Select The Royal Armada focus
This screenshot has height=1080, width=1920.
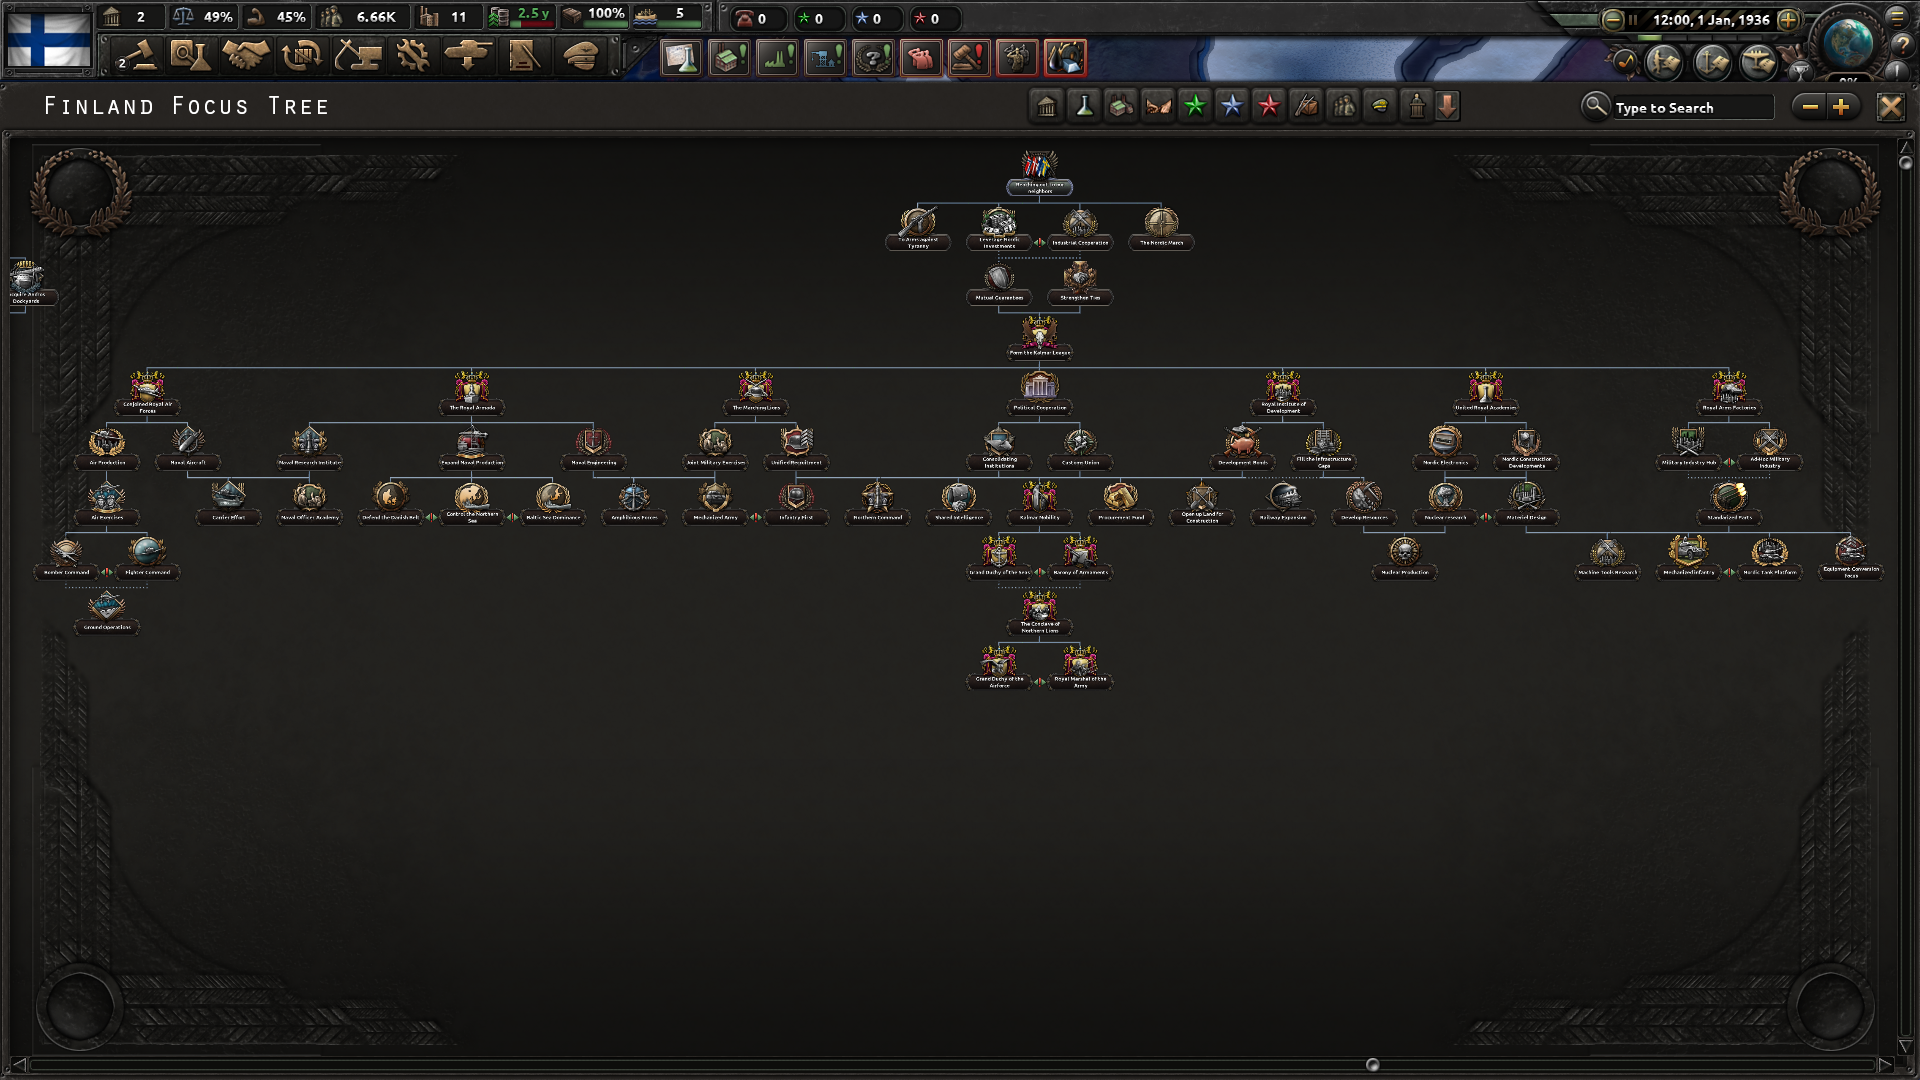[x=472, y=390]
